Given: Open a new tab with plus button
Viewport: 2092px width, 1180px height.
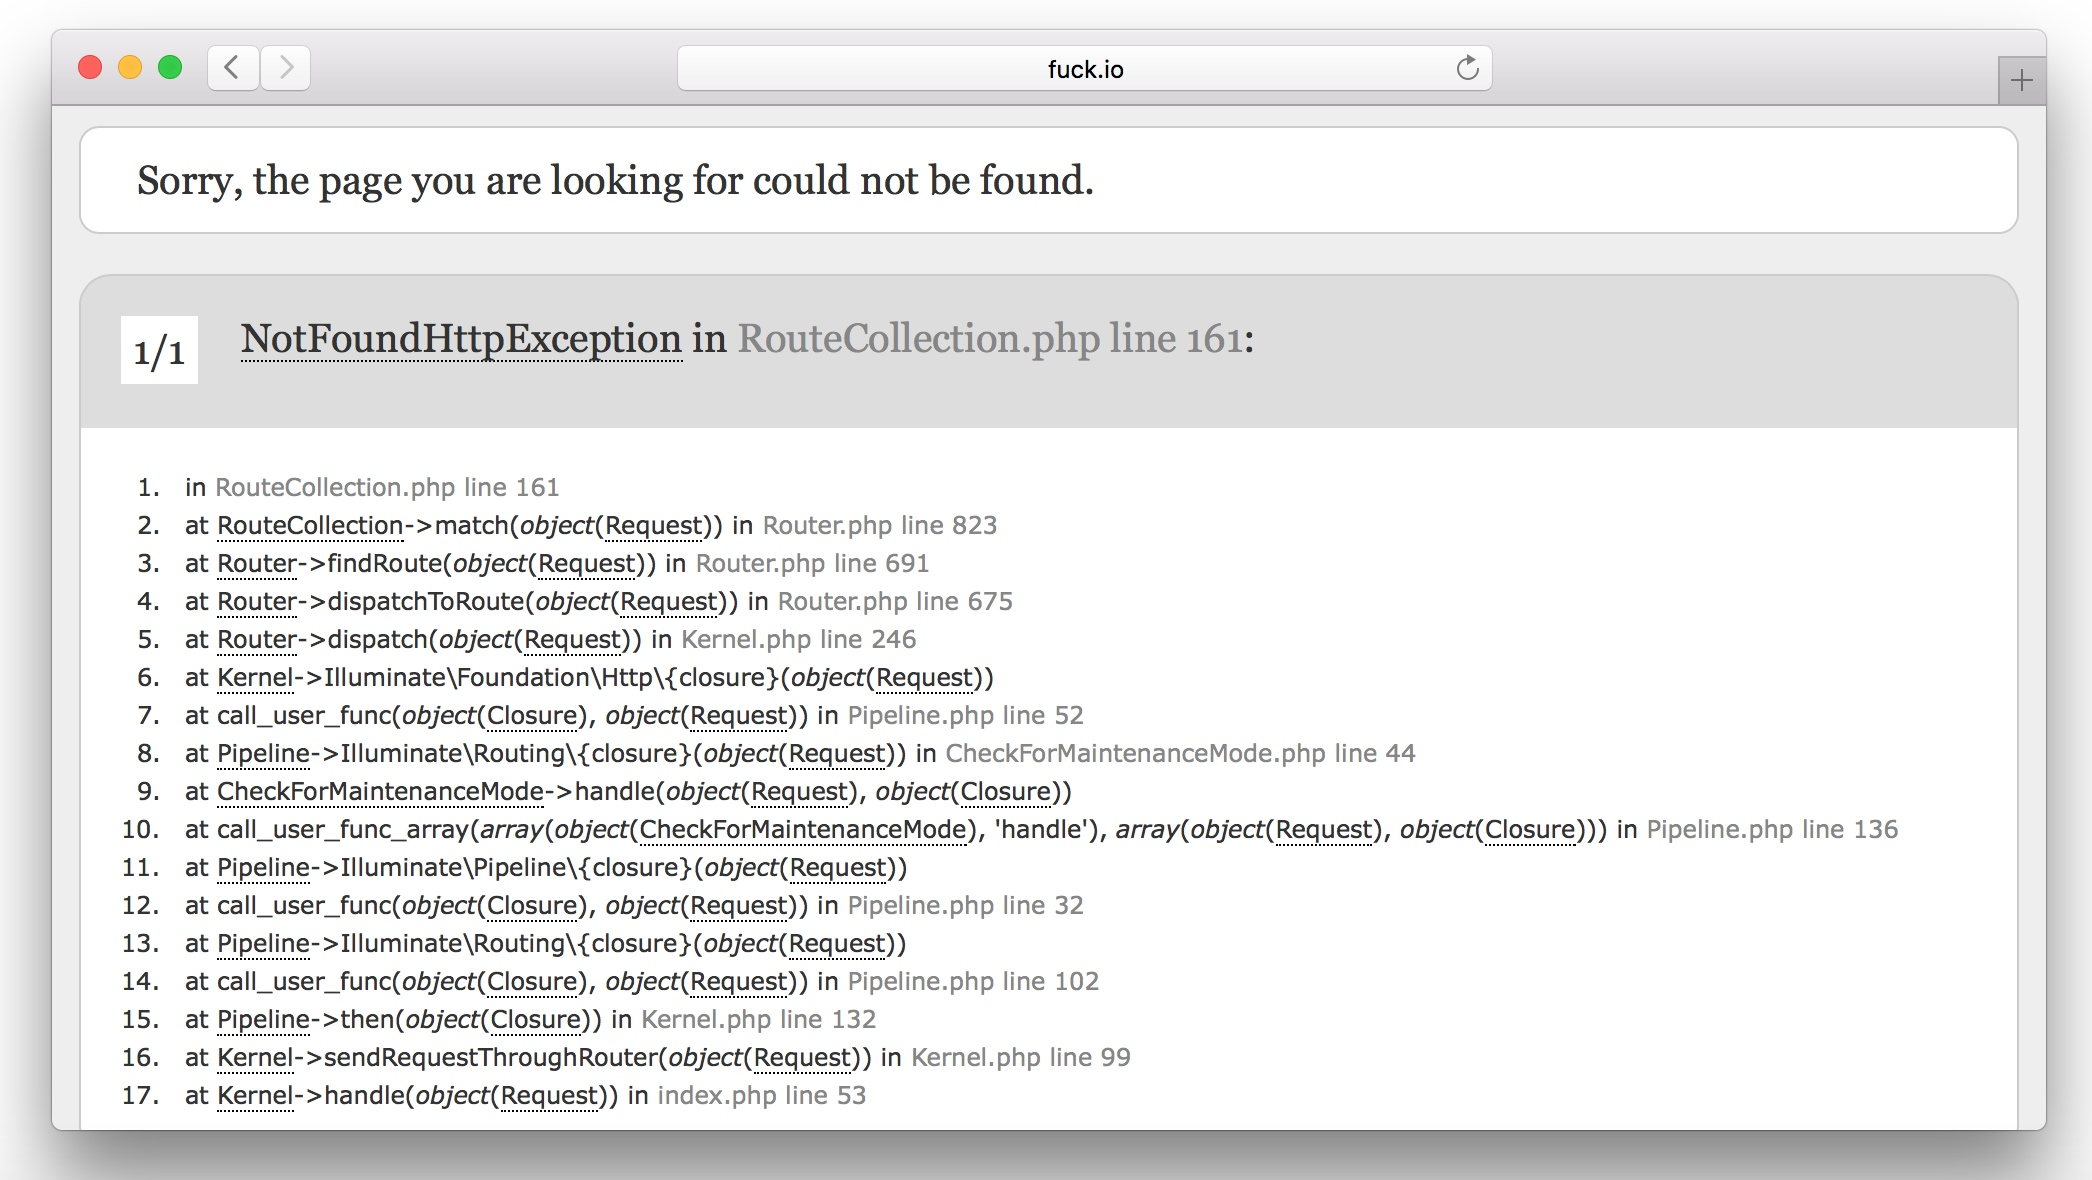Looking at the screenshot, I should (x=2021, y=81).
